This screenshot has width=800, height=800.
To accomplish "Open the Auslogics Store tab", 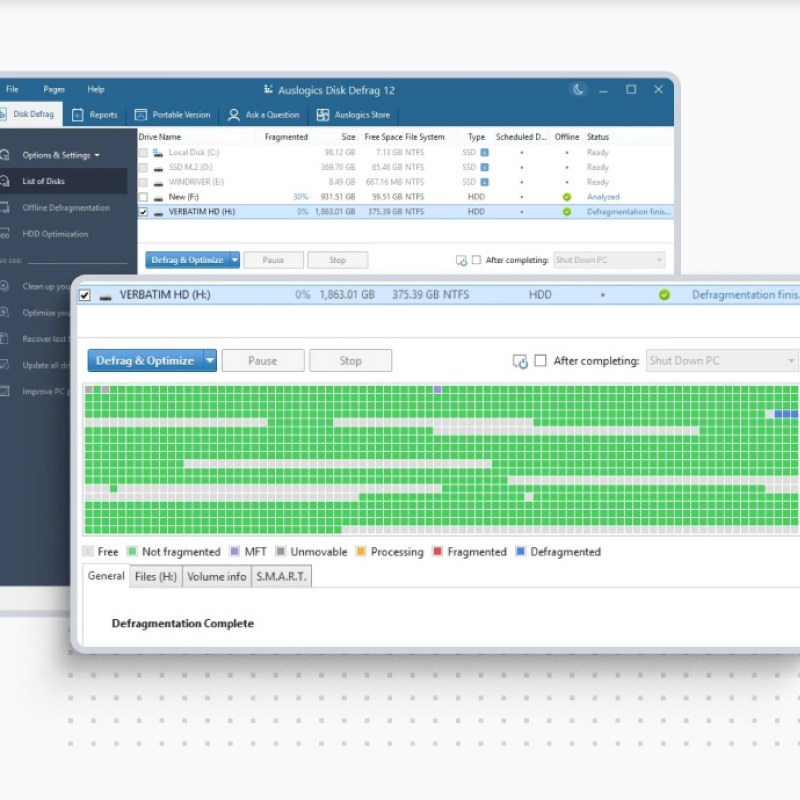I will point(353,115).
